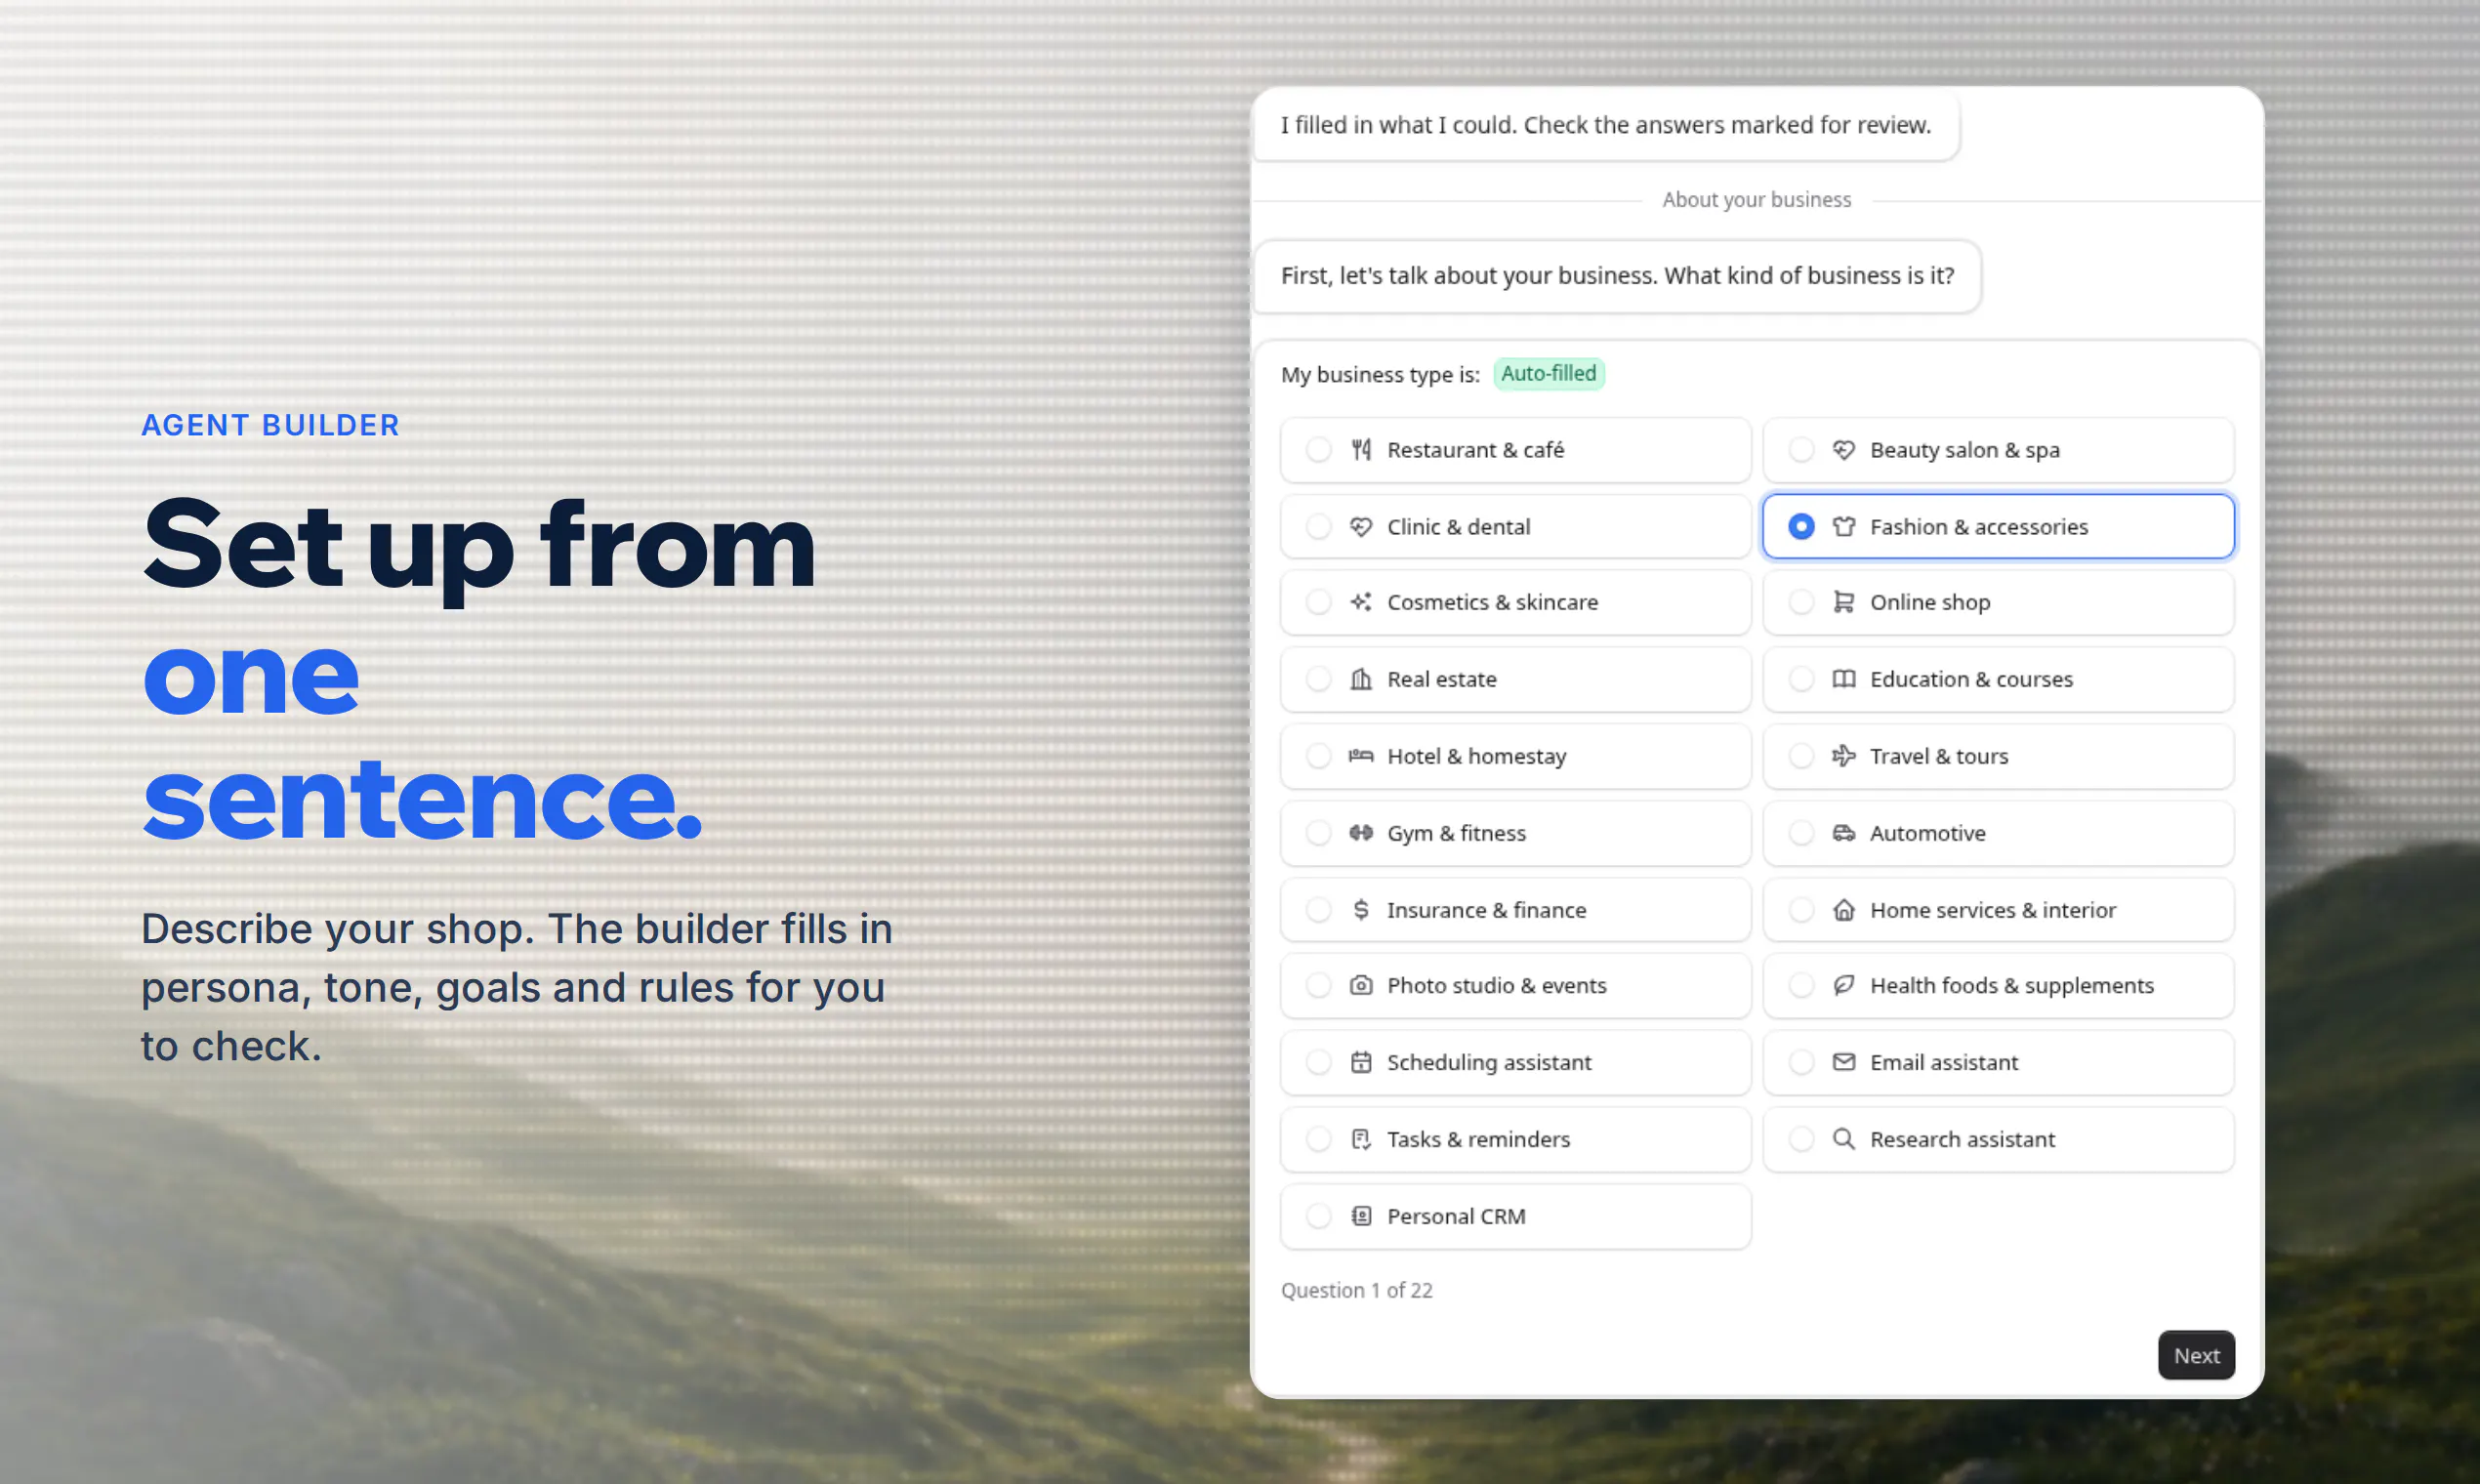Image resolution: width=2480 pixels, height=1484 pixels.
Task: Click the dollar sign Insurance & finance icon
Action: pos(1361,910)
